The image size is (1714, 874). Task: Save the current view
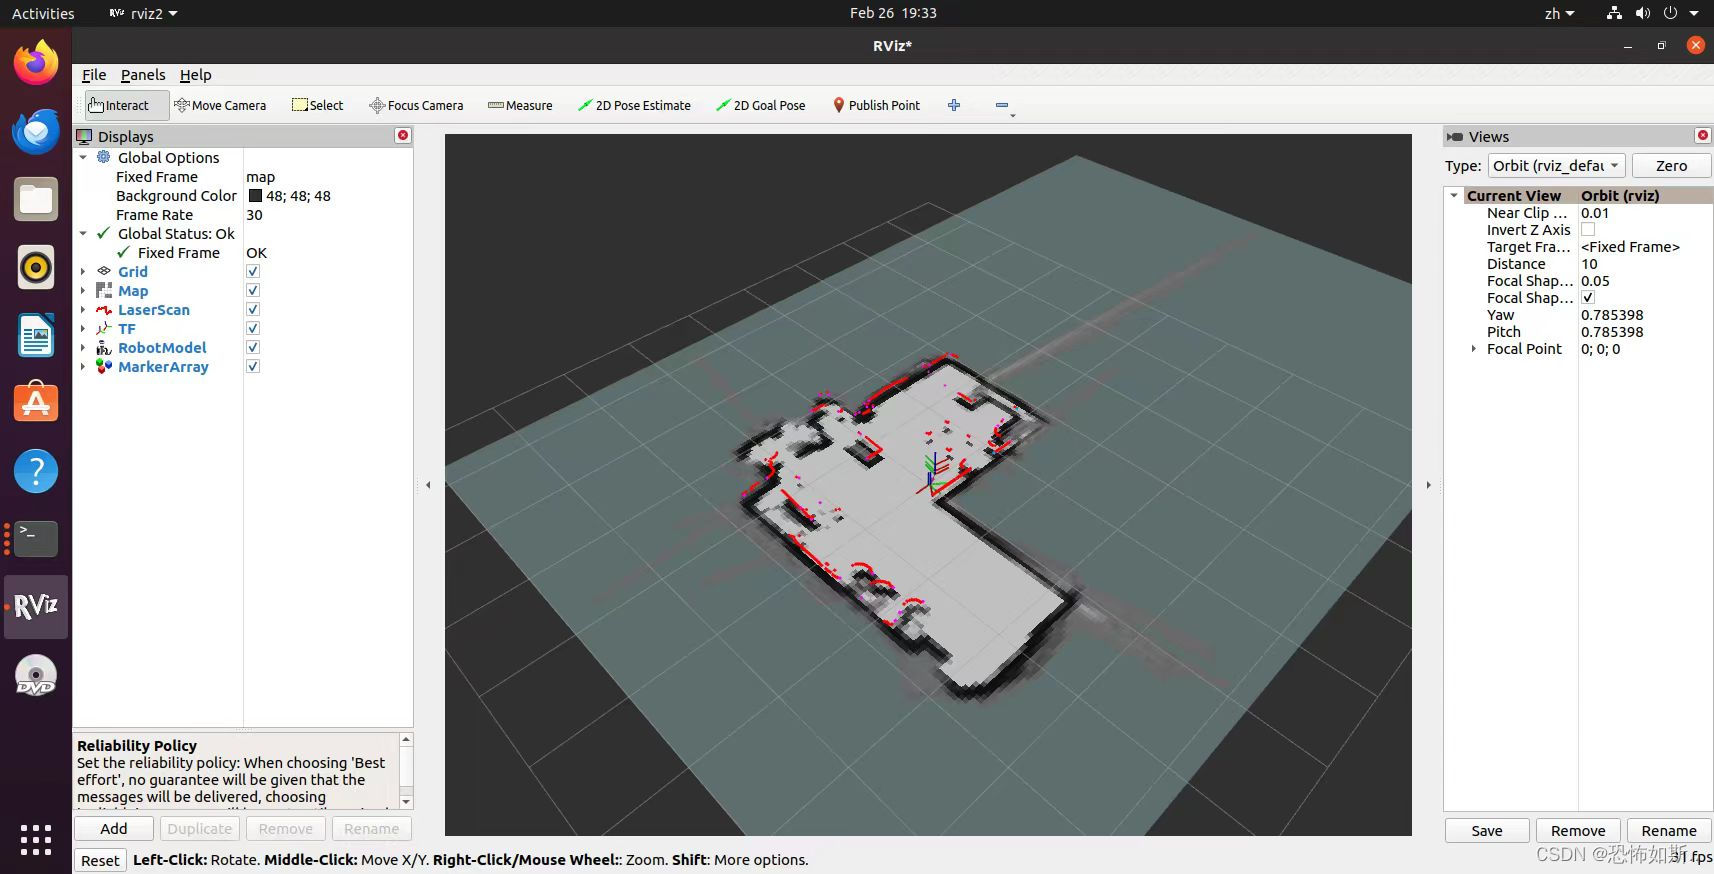[1487, 830]
